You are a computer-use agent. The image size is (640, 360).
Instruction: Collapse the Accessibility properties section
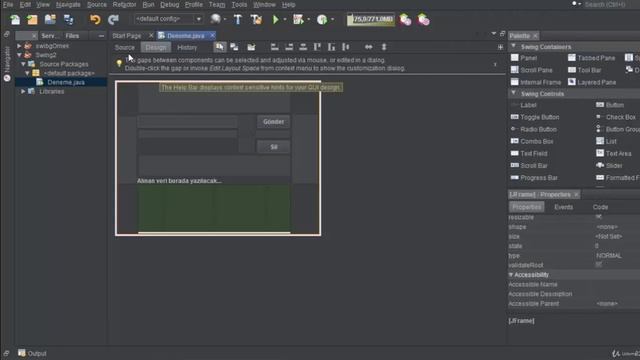point(511,275)
